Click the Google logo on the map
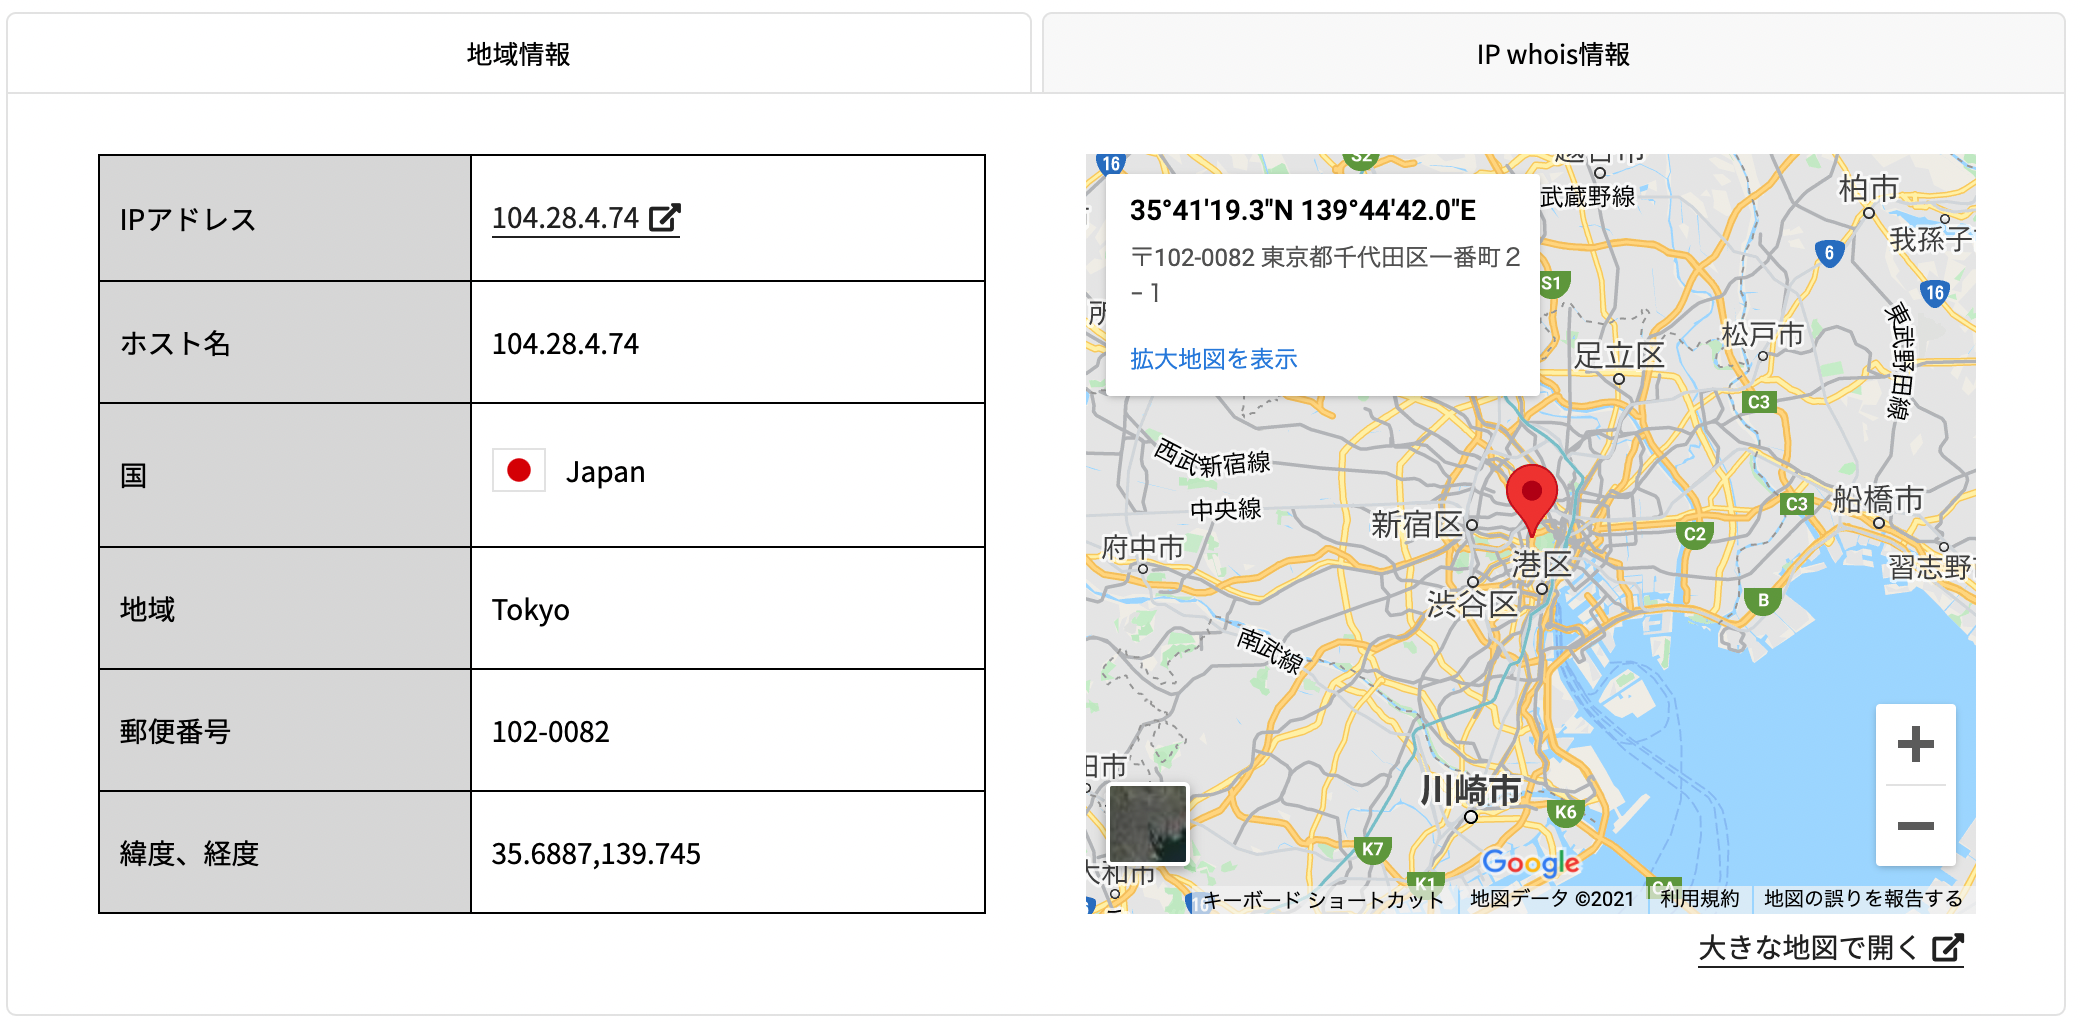The image size is (2080, 1022). coord(1530,862)
